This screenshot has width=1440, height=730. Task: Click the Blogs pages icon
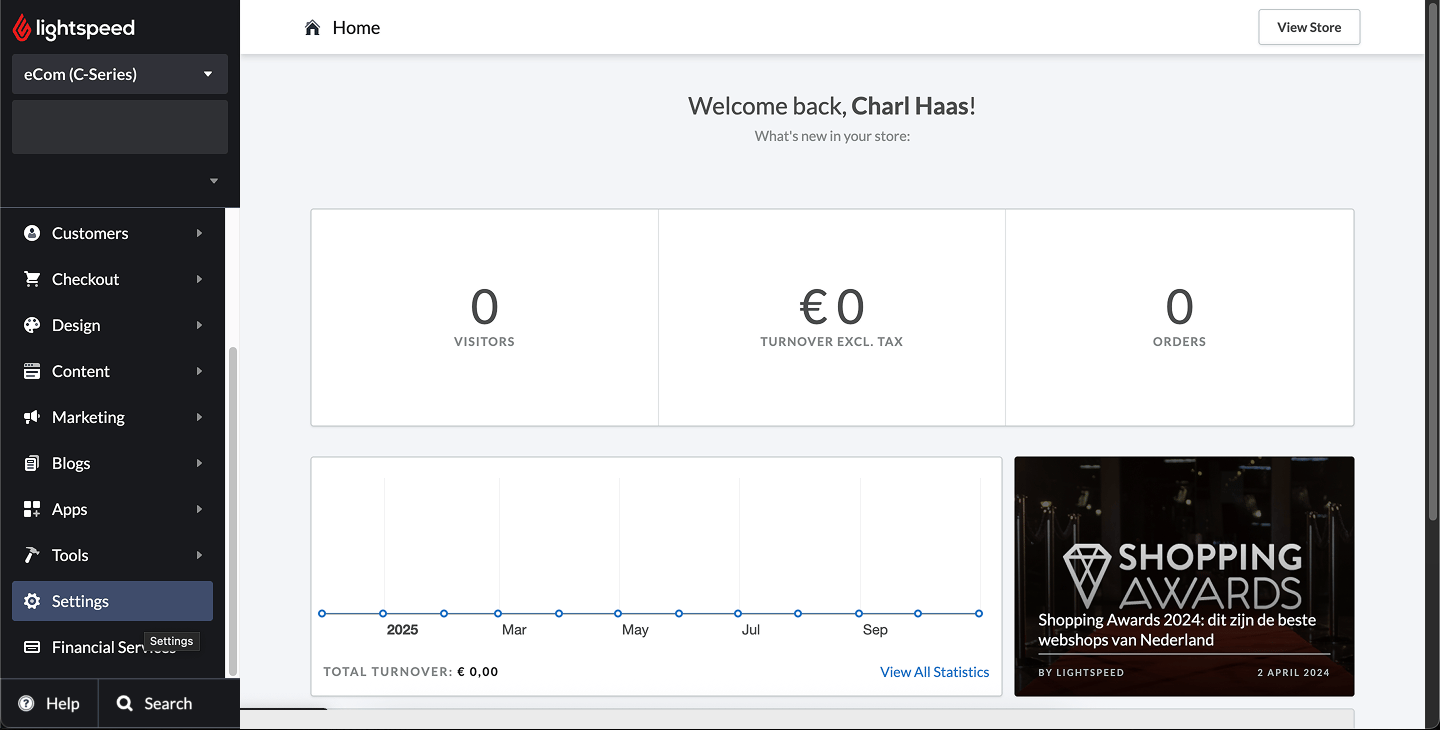[x=32, y=463]
